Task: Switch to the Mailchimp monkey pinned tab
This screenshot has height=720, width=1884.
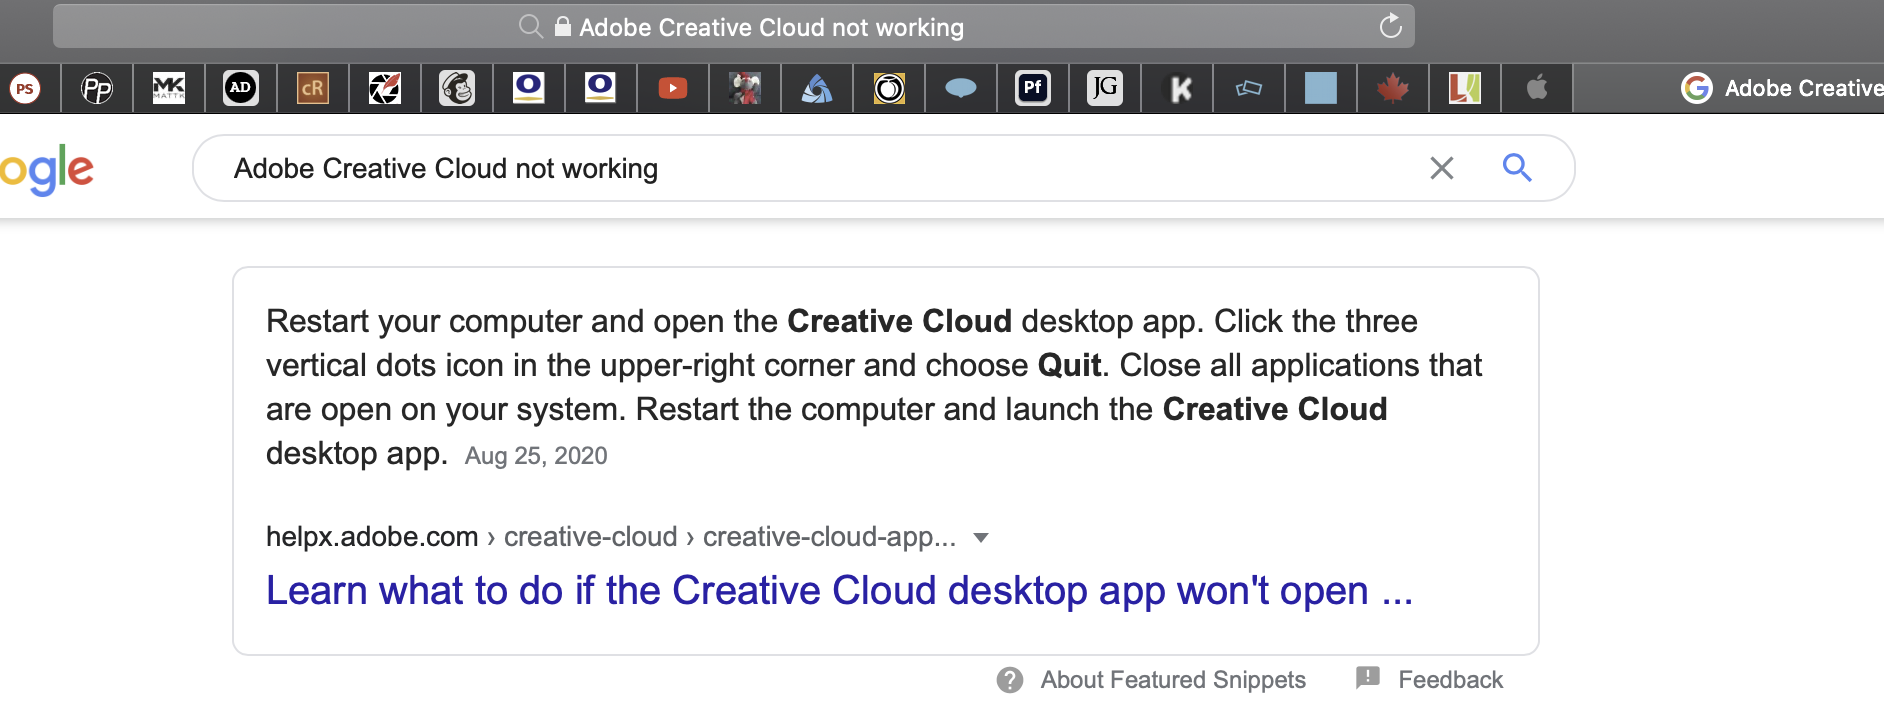Action: [x=457, y=89]
